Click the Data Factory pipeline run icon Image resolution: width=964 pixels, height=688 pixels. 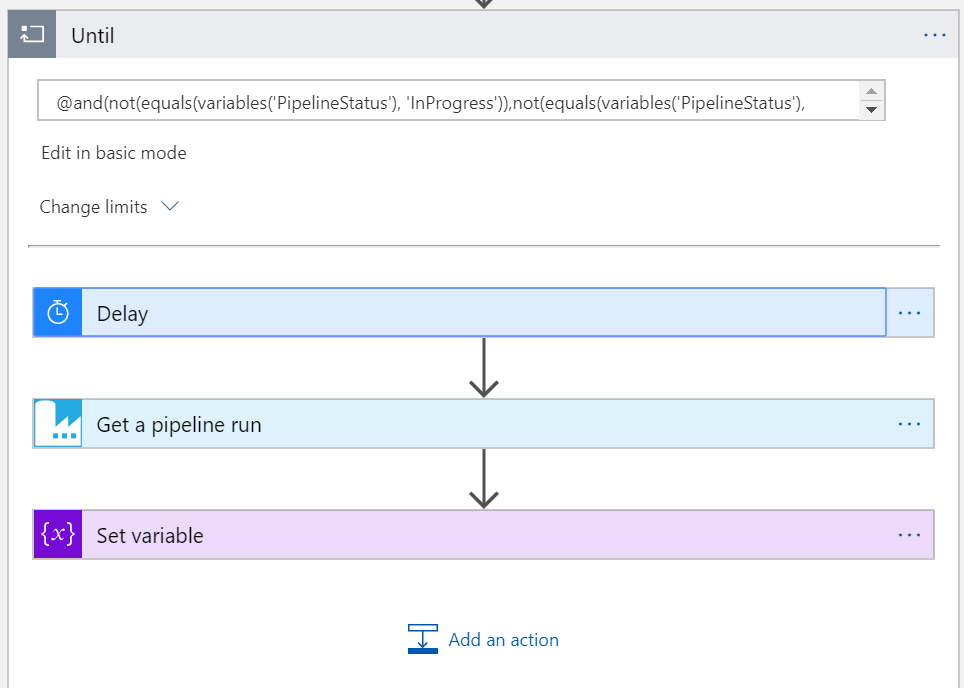pos(58,424)
